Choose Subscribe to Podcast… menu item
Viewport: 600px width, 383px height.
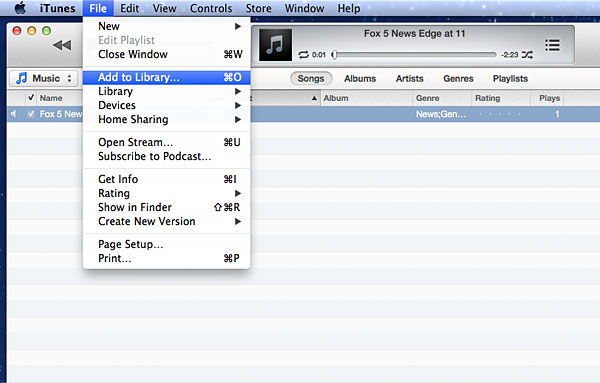166,156
